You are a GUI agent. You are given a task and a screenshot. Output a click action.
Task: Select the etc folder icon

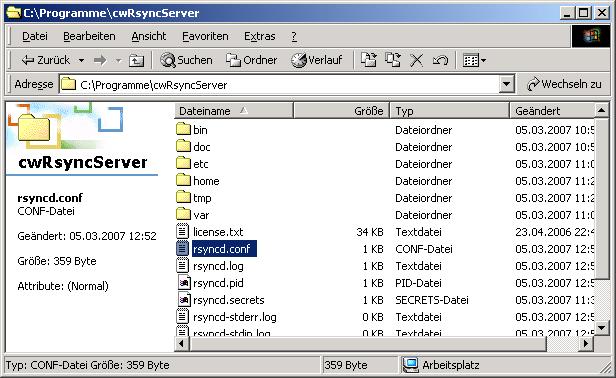[183, 163]
